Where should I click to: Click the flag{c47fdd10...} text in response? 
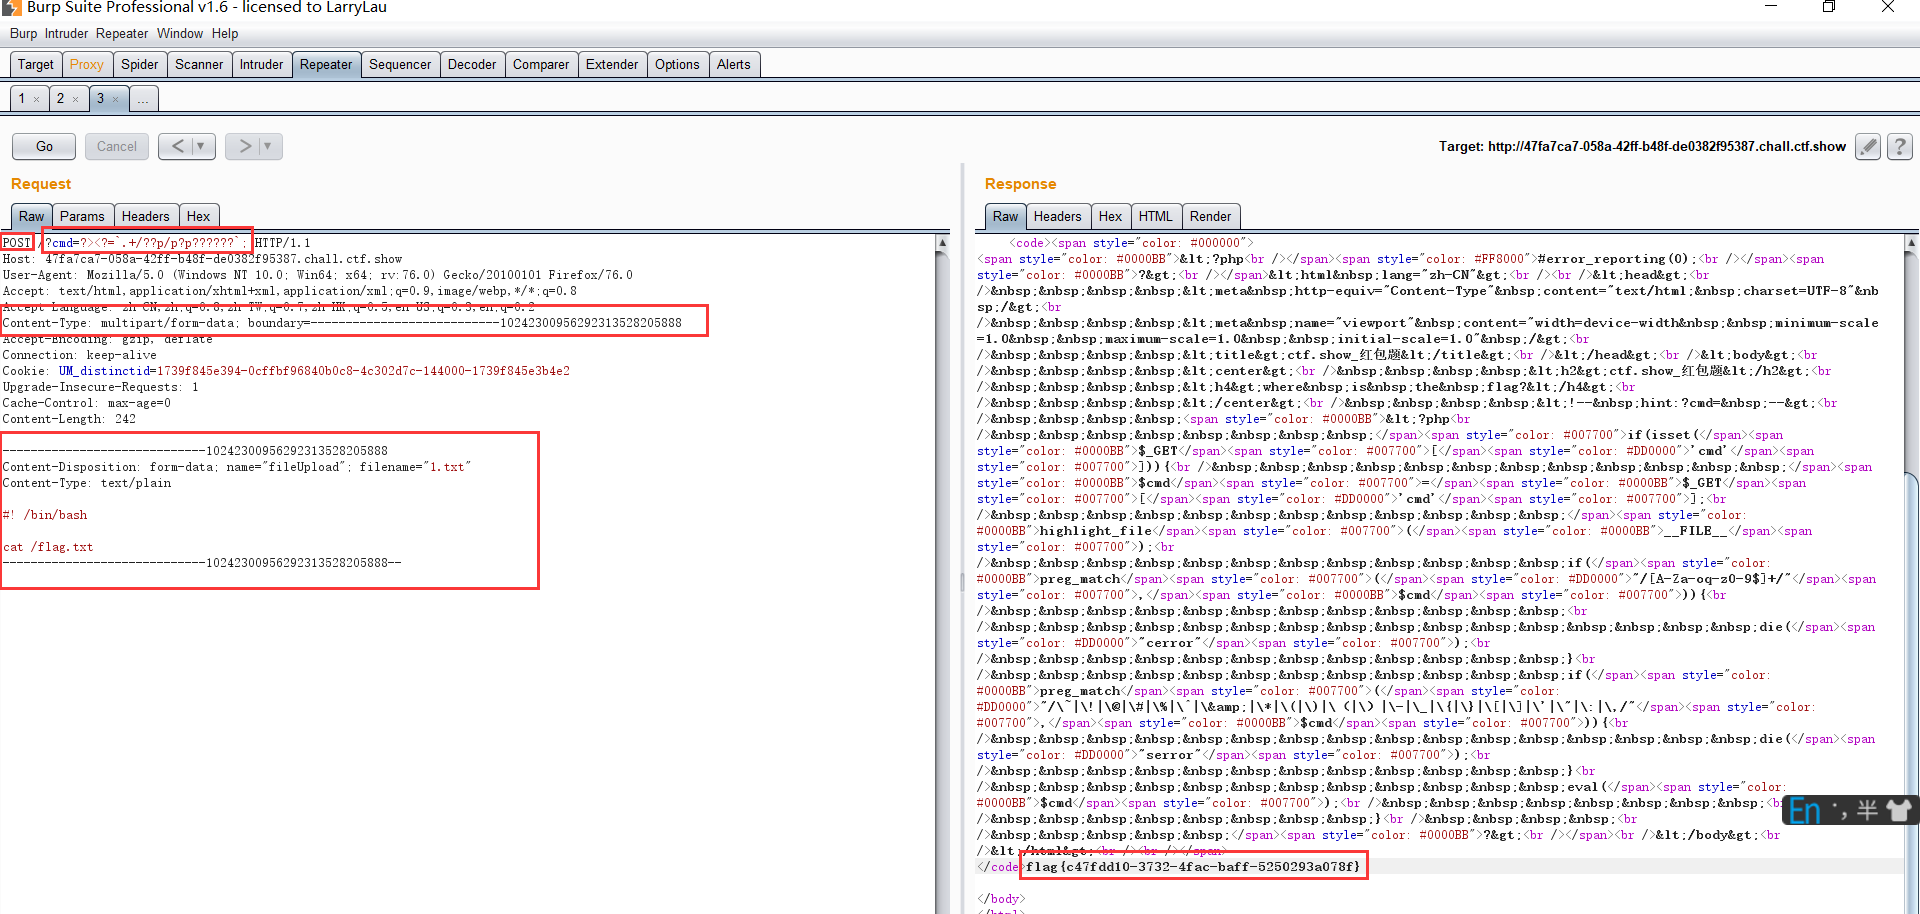pos(1193,867)
